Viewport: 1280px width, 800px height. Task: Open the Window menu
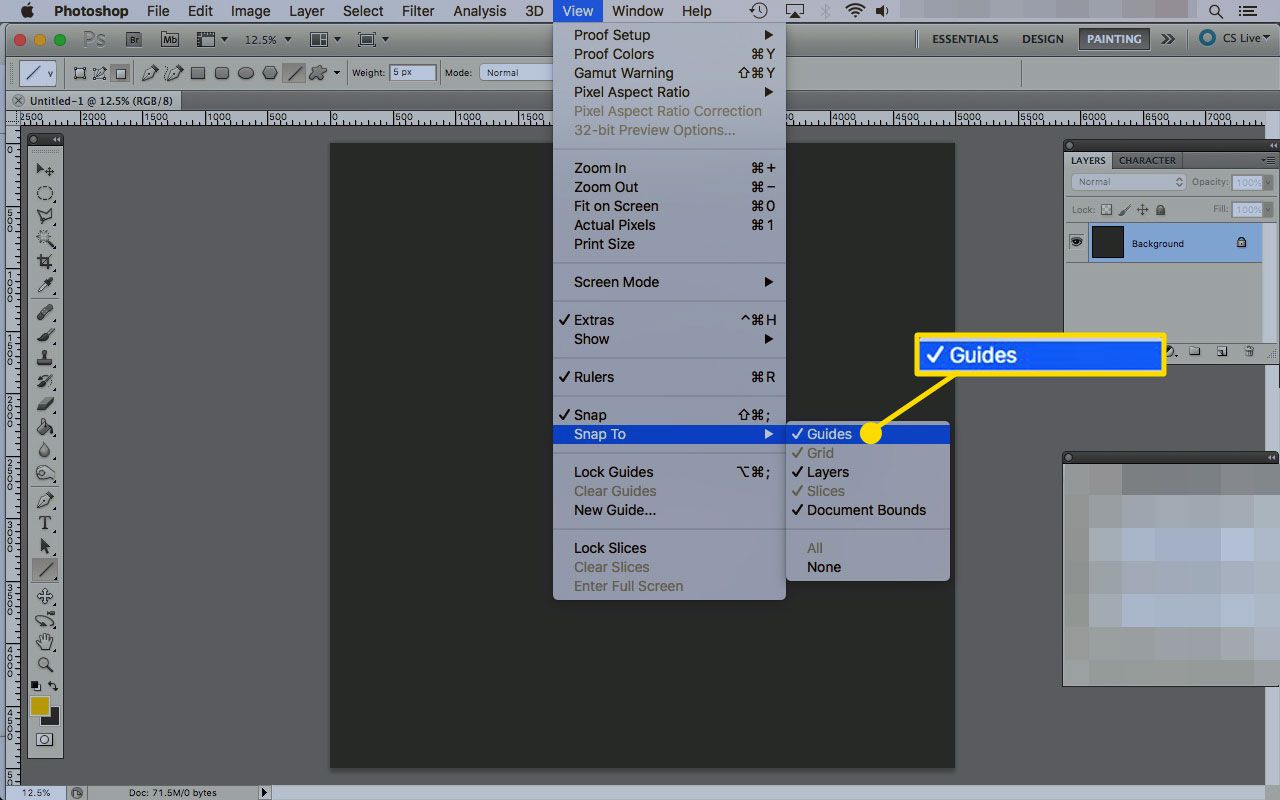click(x=637, y=11)
